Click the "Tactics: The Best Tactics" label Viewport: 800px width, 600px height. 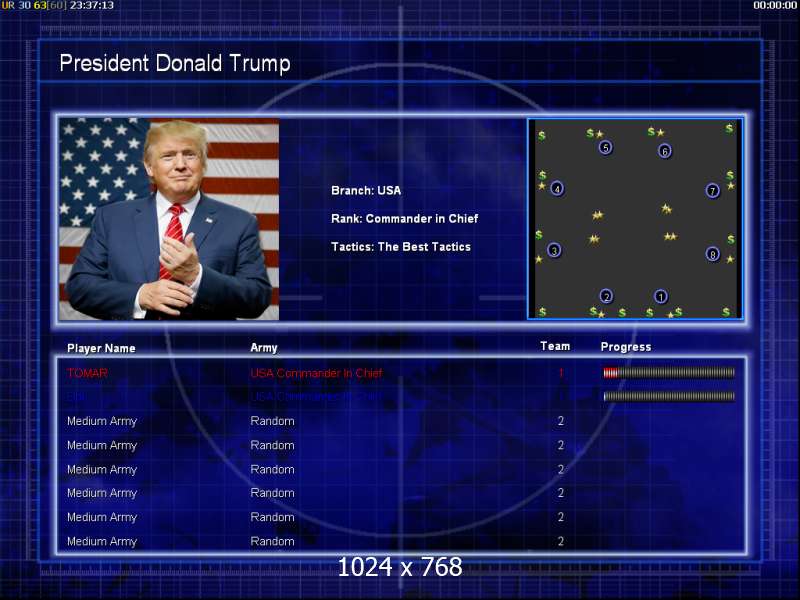point(401,247)
